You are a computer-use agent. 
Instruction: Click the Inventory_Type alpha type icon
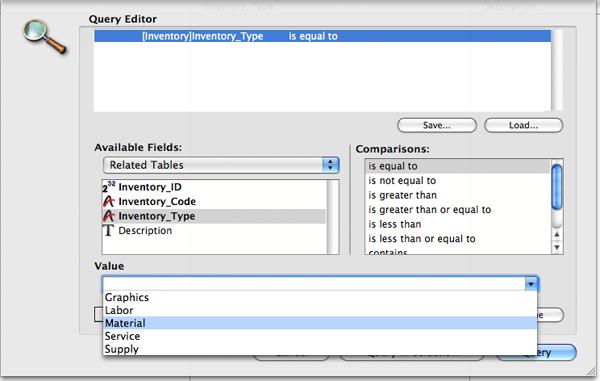[109, 216]
